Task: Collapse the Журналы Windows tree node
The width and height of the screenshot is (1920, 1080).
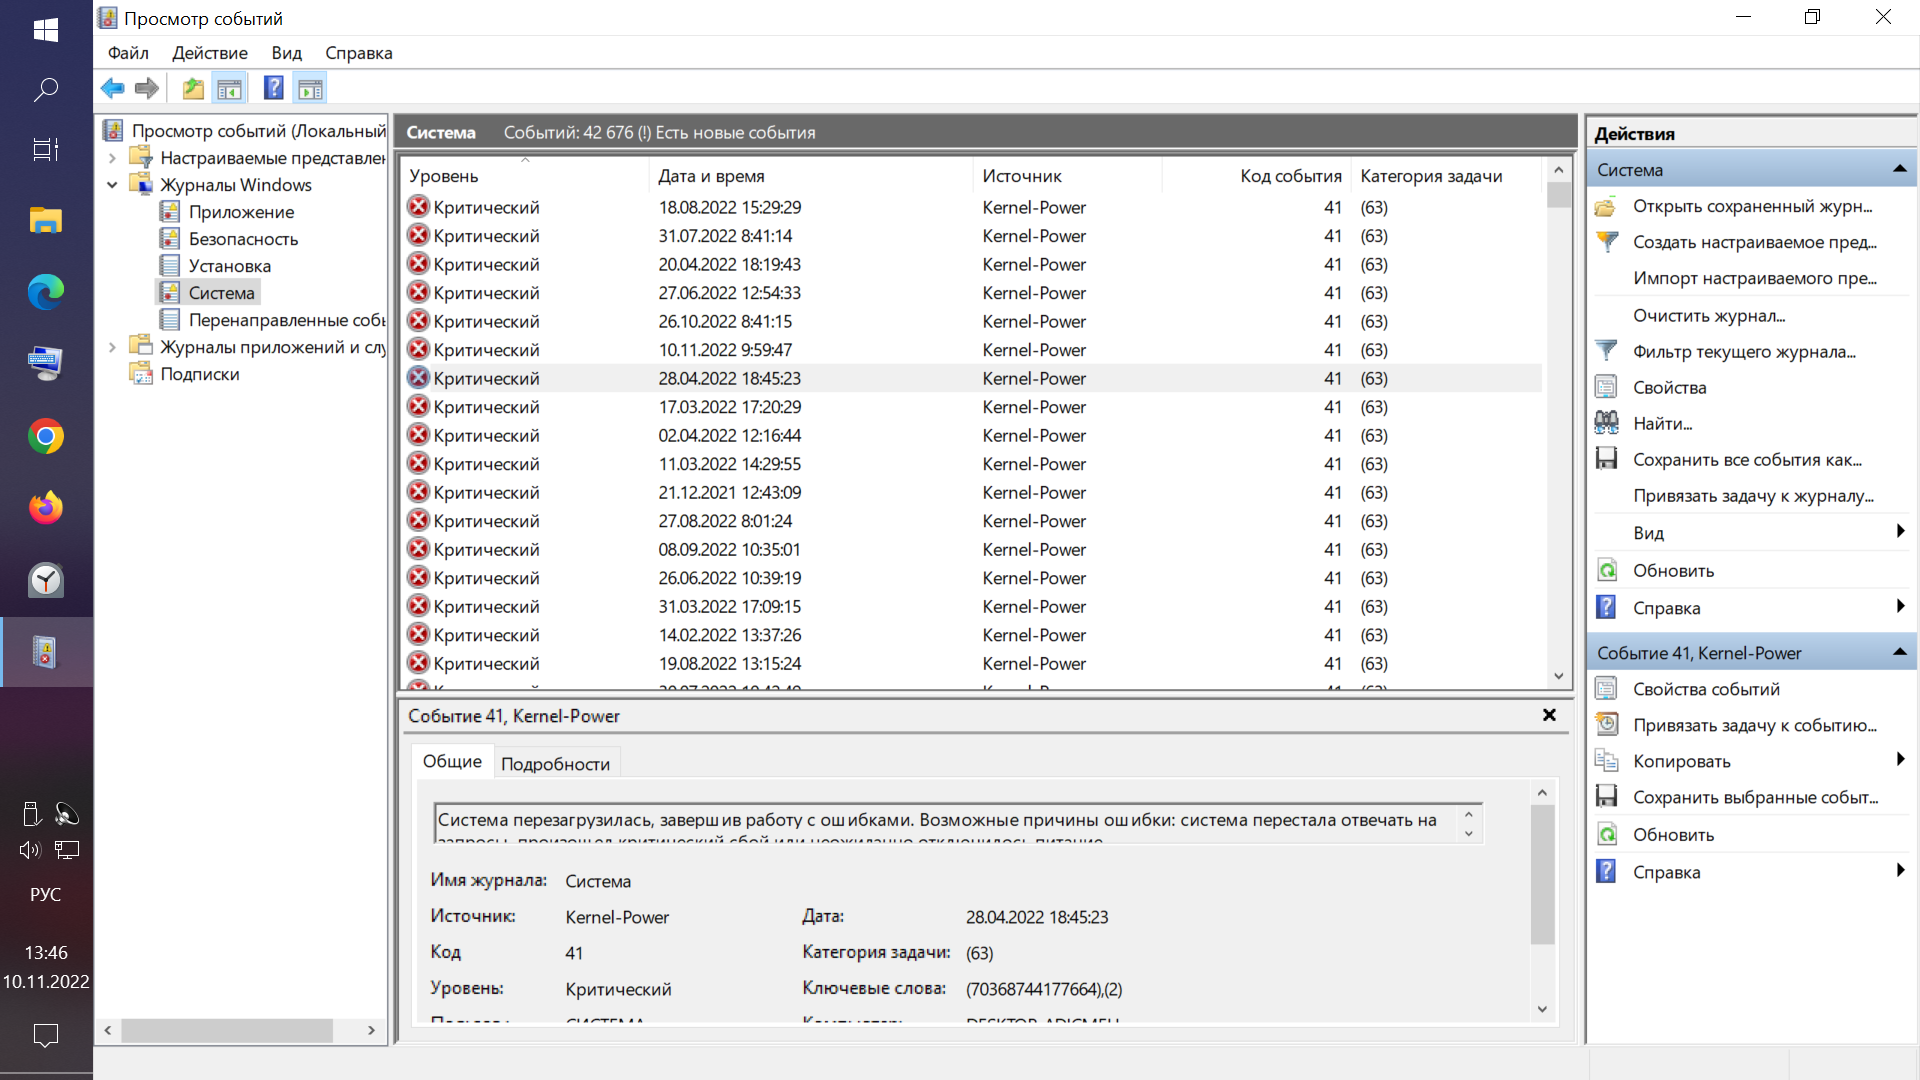Action: pos(112,185)
